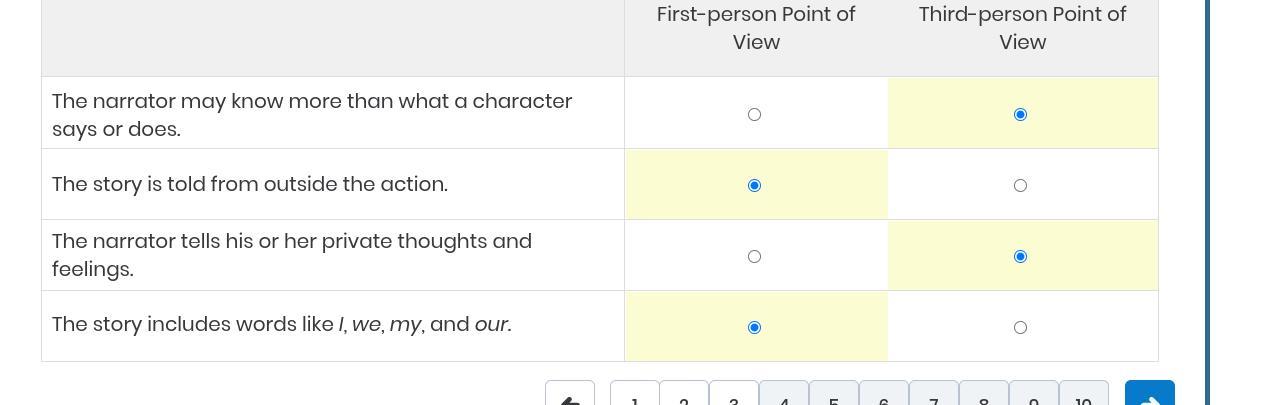Mark Third-person for words like I, we
This screenshot has width=1274, height=405.
tap(1020, 328)
